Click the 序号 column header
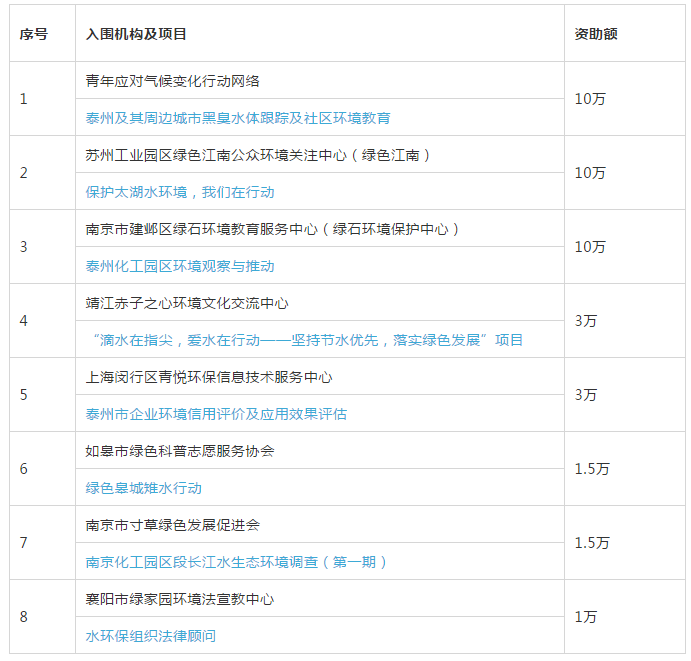 click(33, 34)
